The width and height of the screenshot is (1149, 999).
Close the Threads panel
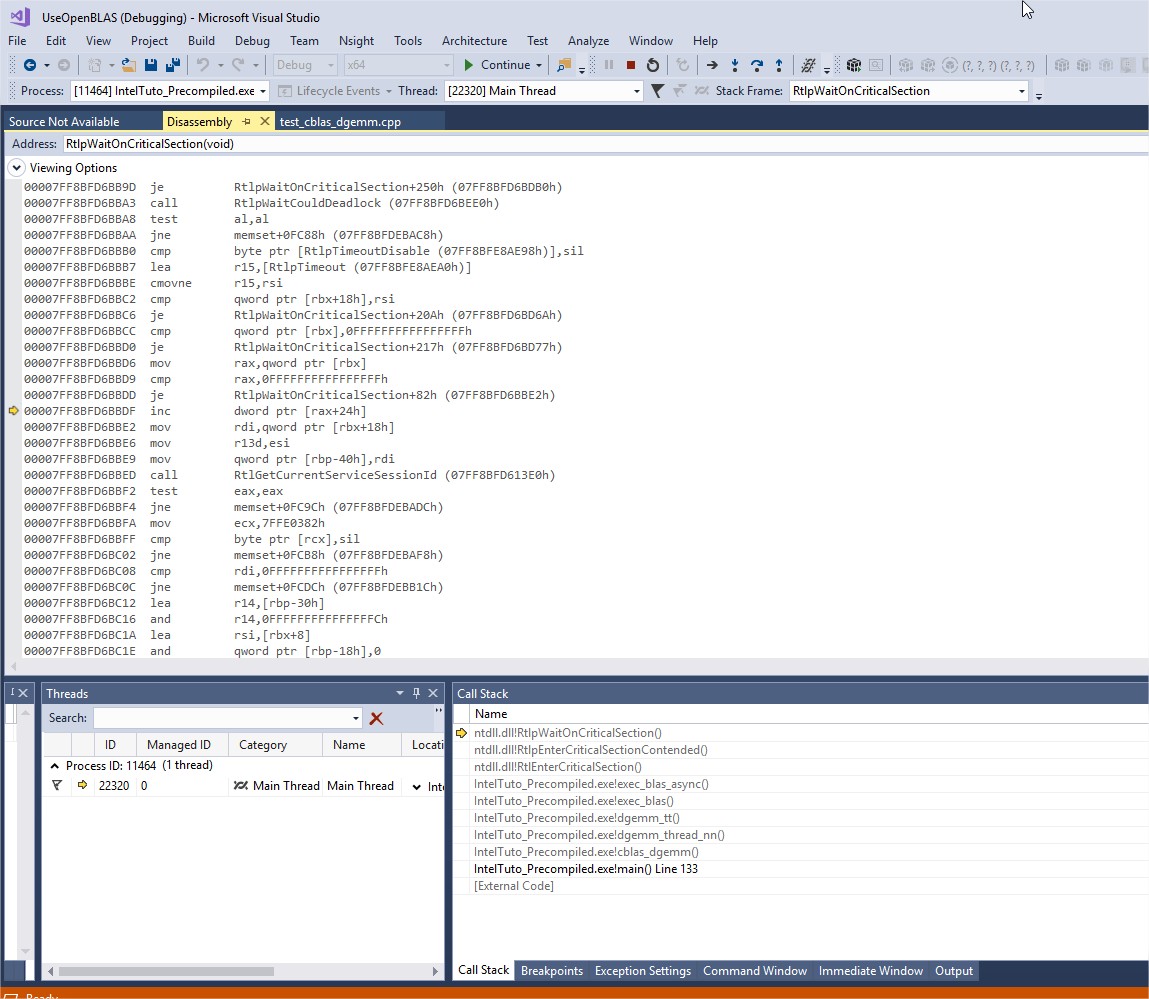pos(433,693)
